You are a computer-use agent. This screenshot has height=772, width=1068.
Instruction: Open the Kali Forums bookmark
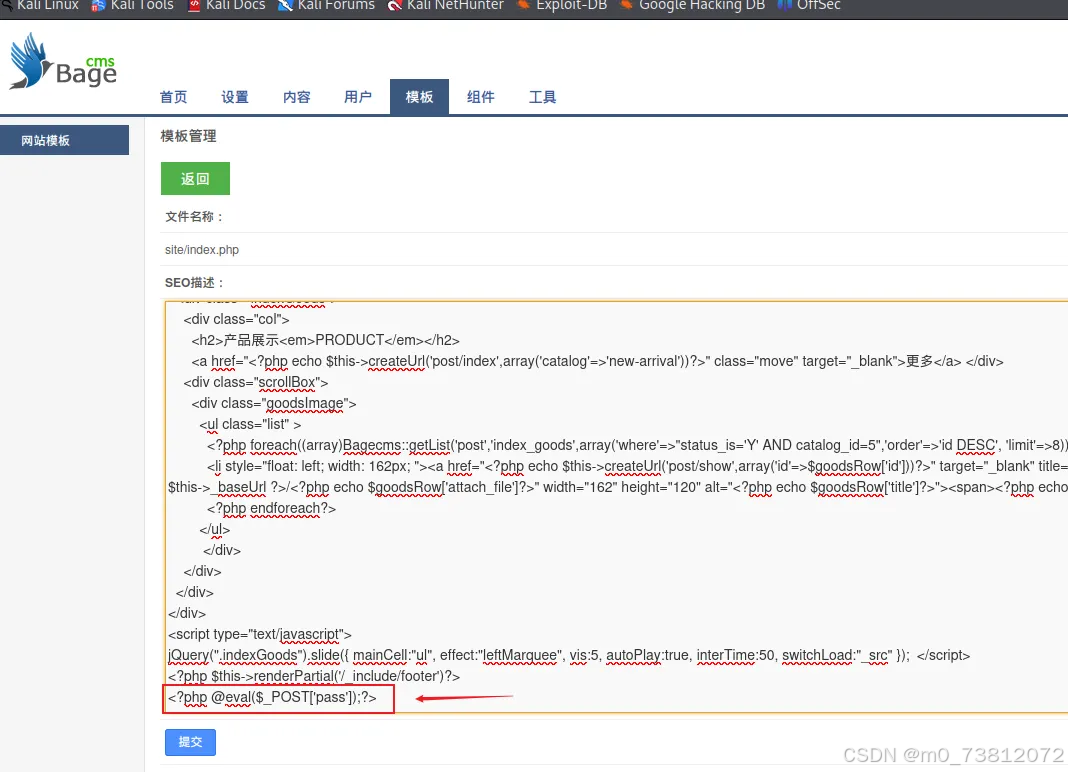click(327, 5)
